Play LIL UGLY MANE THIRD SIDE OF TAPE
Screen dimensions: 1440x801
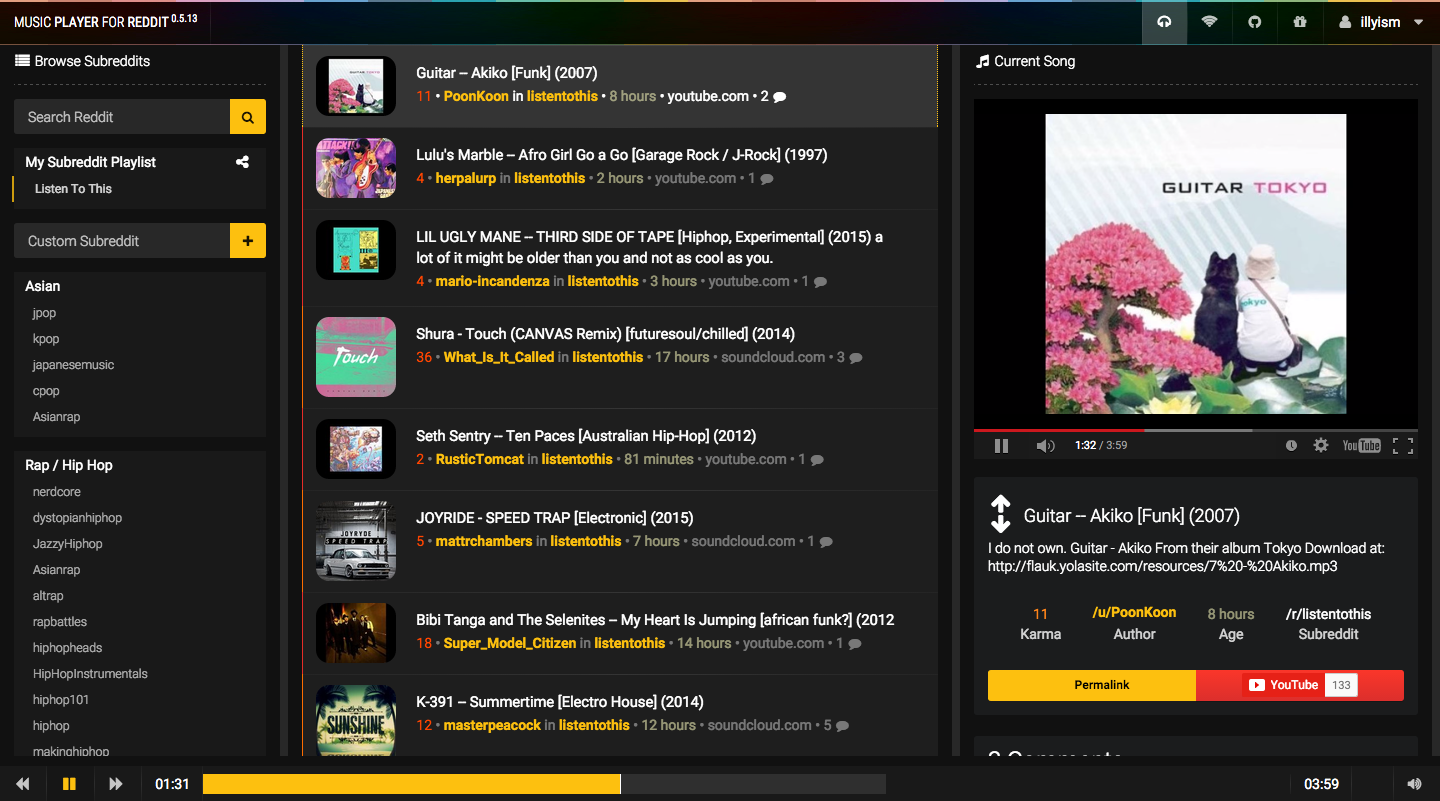[620, 258]
